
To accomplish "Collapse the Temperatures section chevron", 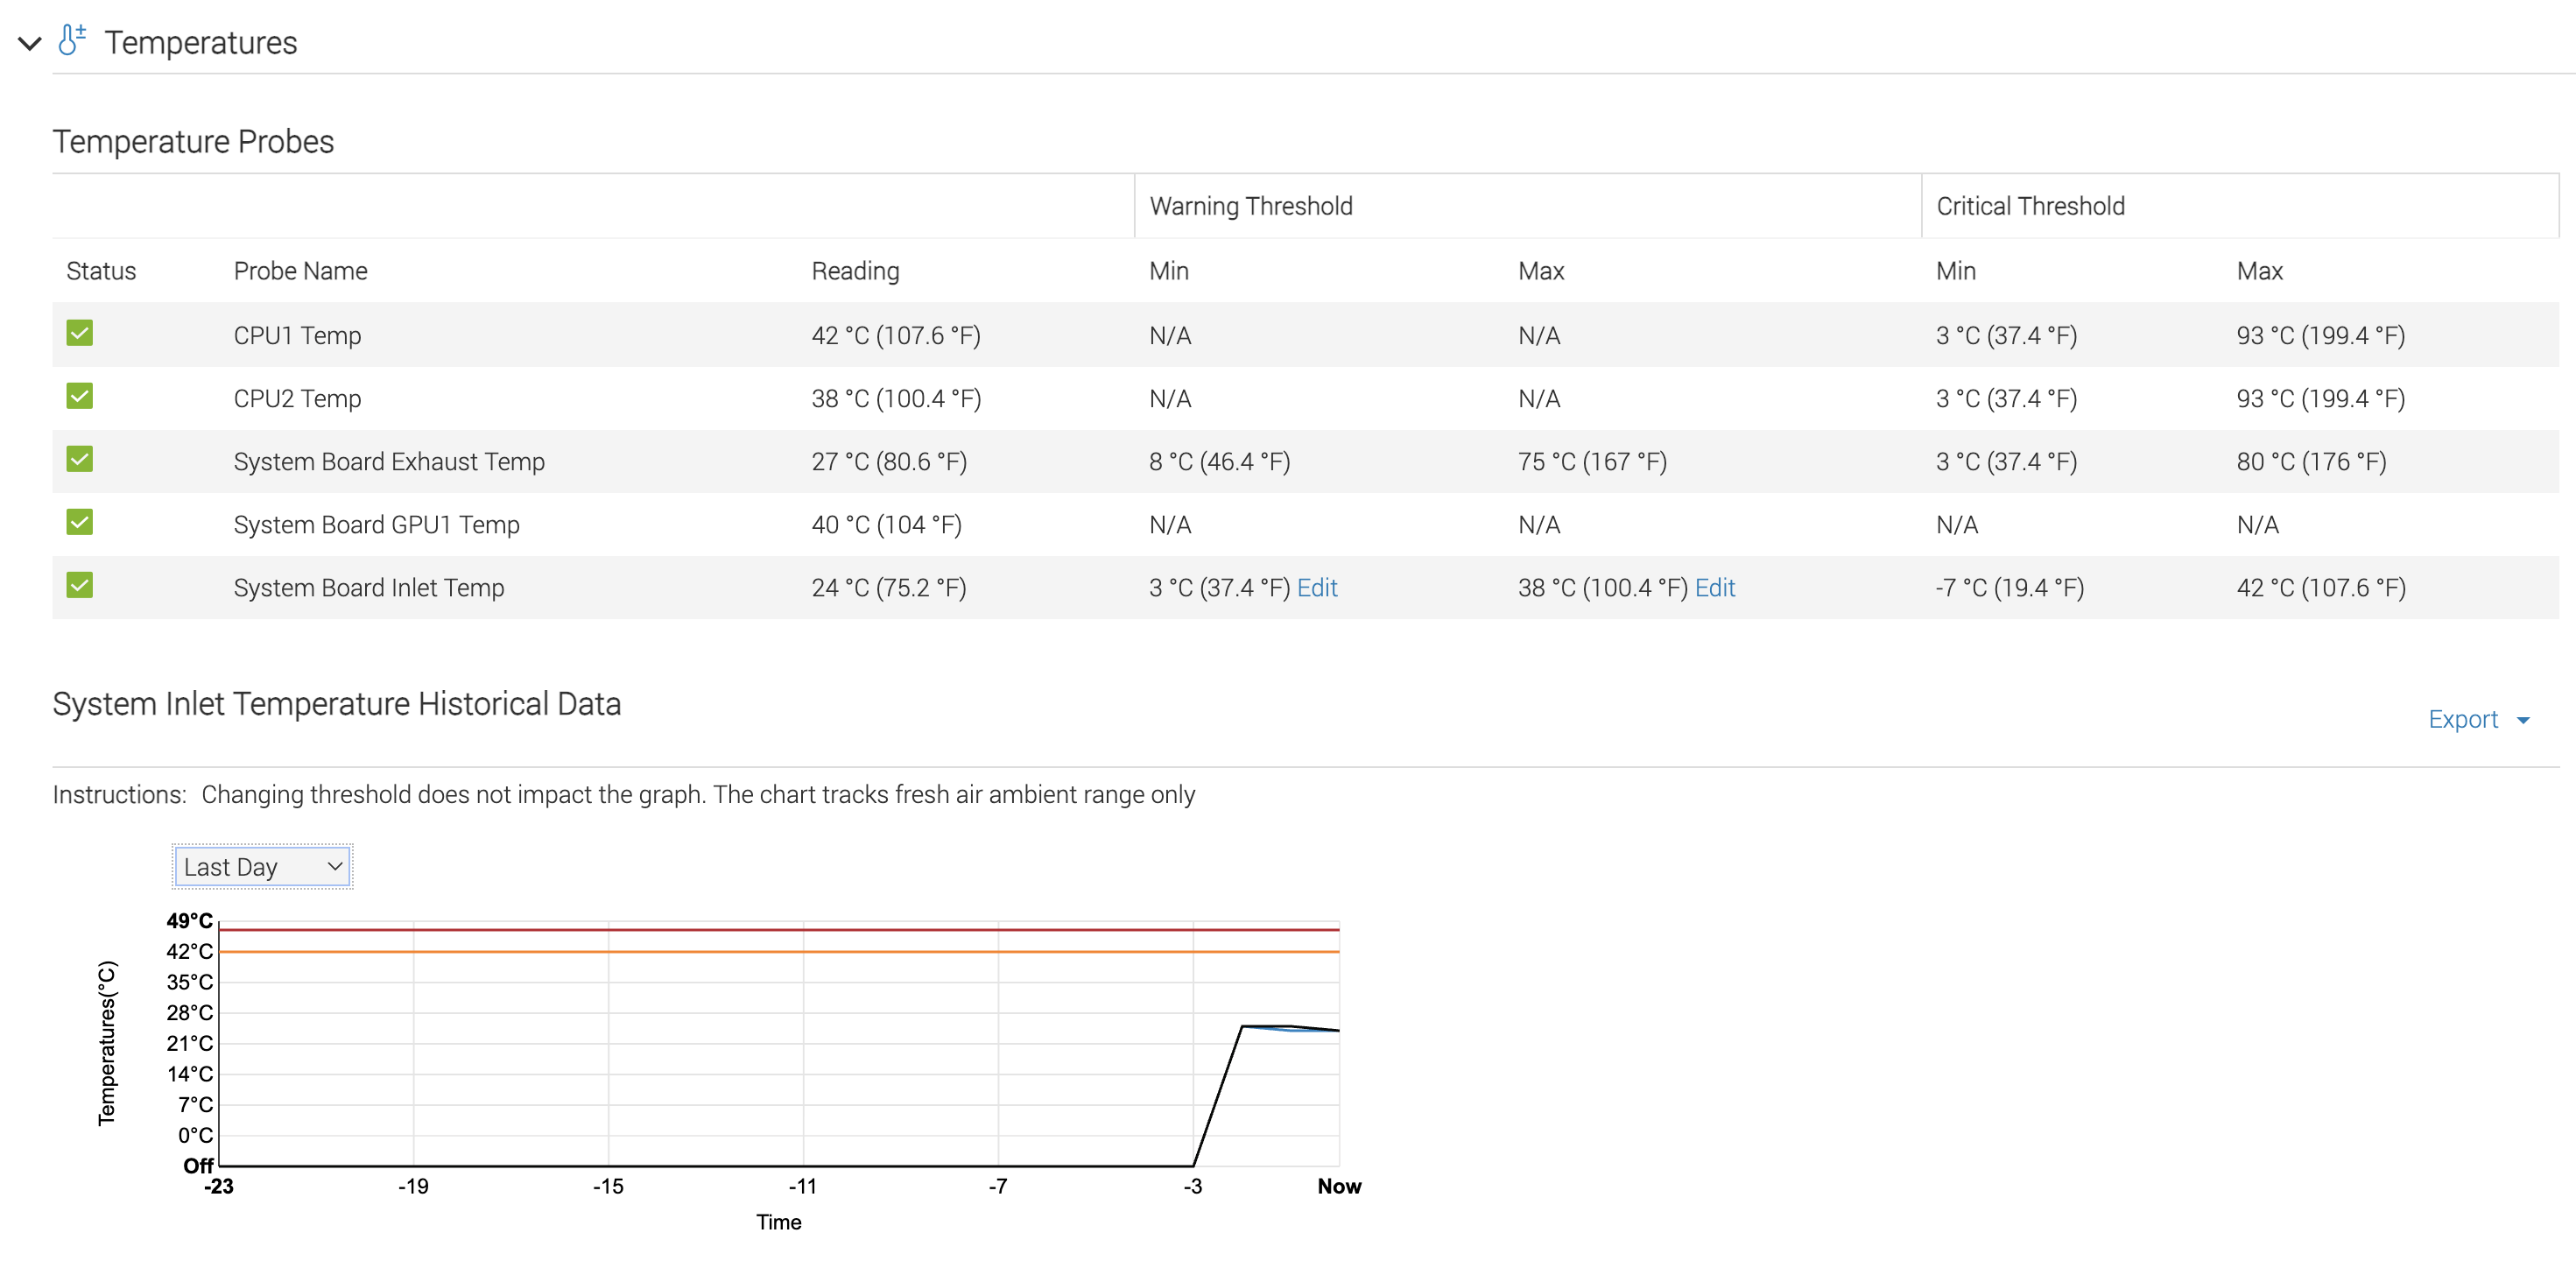I will [29, 43].
